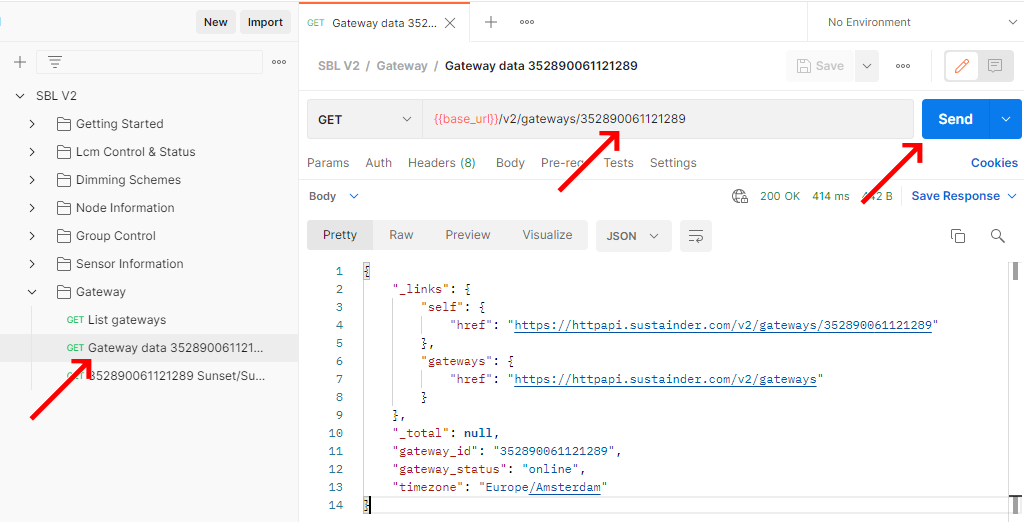Viewport: 1024px width, 522px height.
Task: Click the response body vertical scrollbar
Action: [1015, 270]
